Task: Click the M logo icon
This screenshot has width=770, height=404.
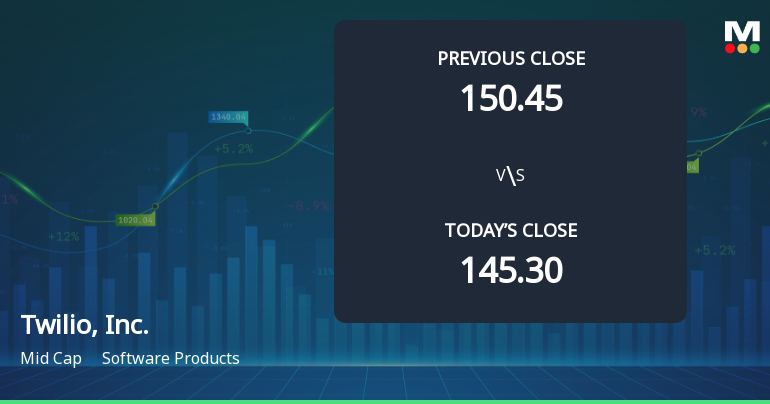Action: click(x=741, y=30)
